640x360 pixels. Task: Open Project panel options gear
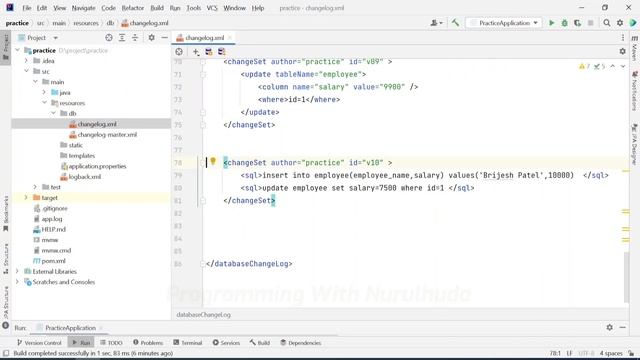coord(151,38)
